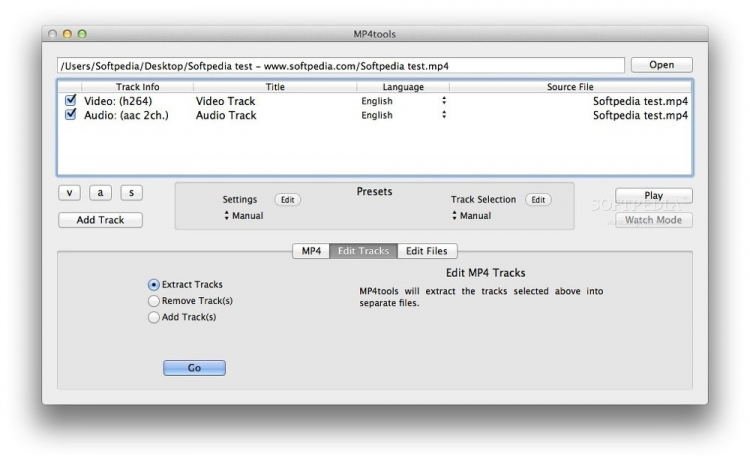Switch to the MP4 tab
The height and width of the screenshot is (463, 750).
click(x=311, y=251)
